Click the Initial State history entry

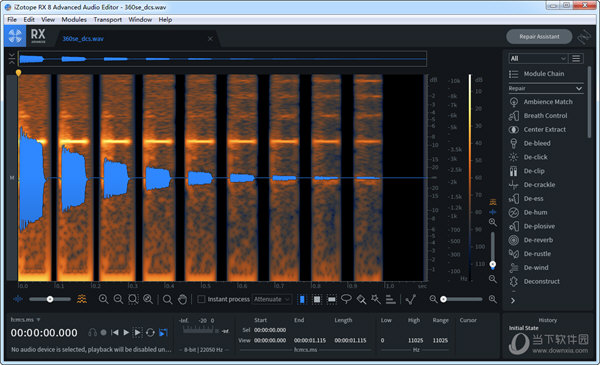click(523, 328)
